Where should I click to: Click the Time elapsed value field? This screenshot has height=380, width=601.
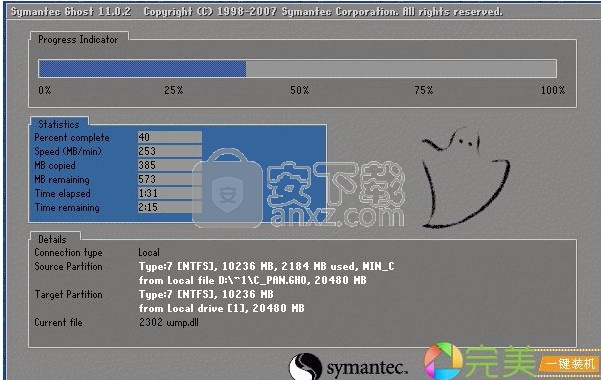pos(170,193)
